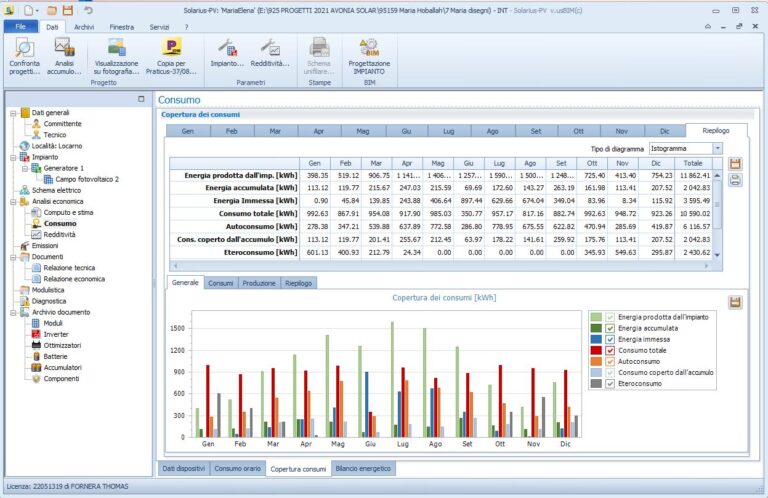This screenshot has height=498, width=768.
Task: Open quick access toolbar dropdown arrow
Action: pyautogui.click(x=38, y=10)
